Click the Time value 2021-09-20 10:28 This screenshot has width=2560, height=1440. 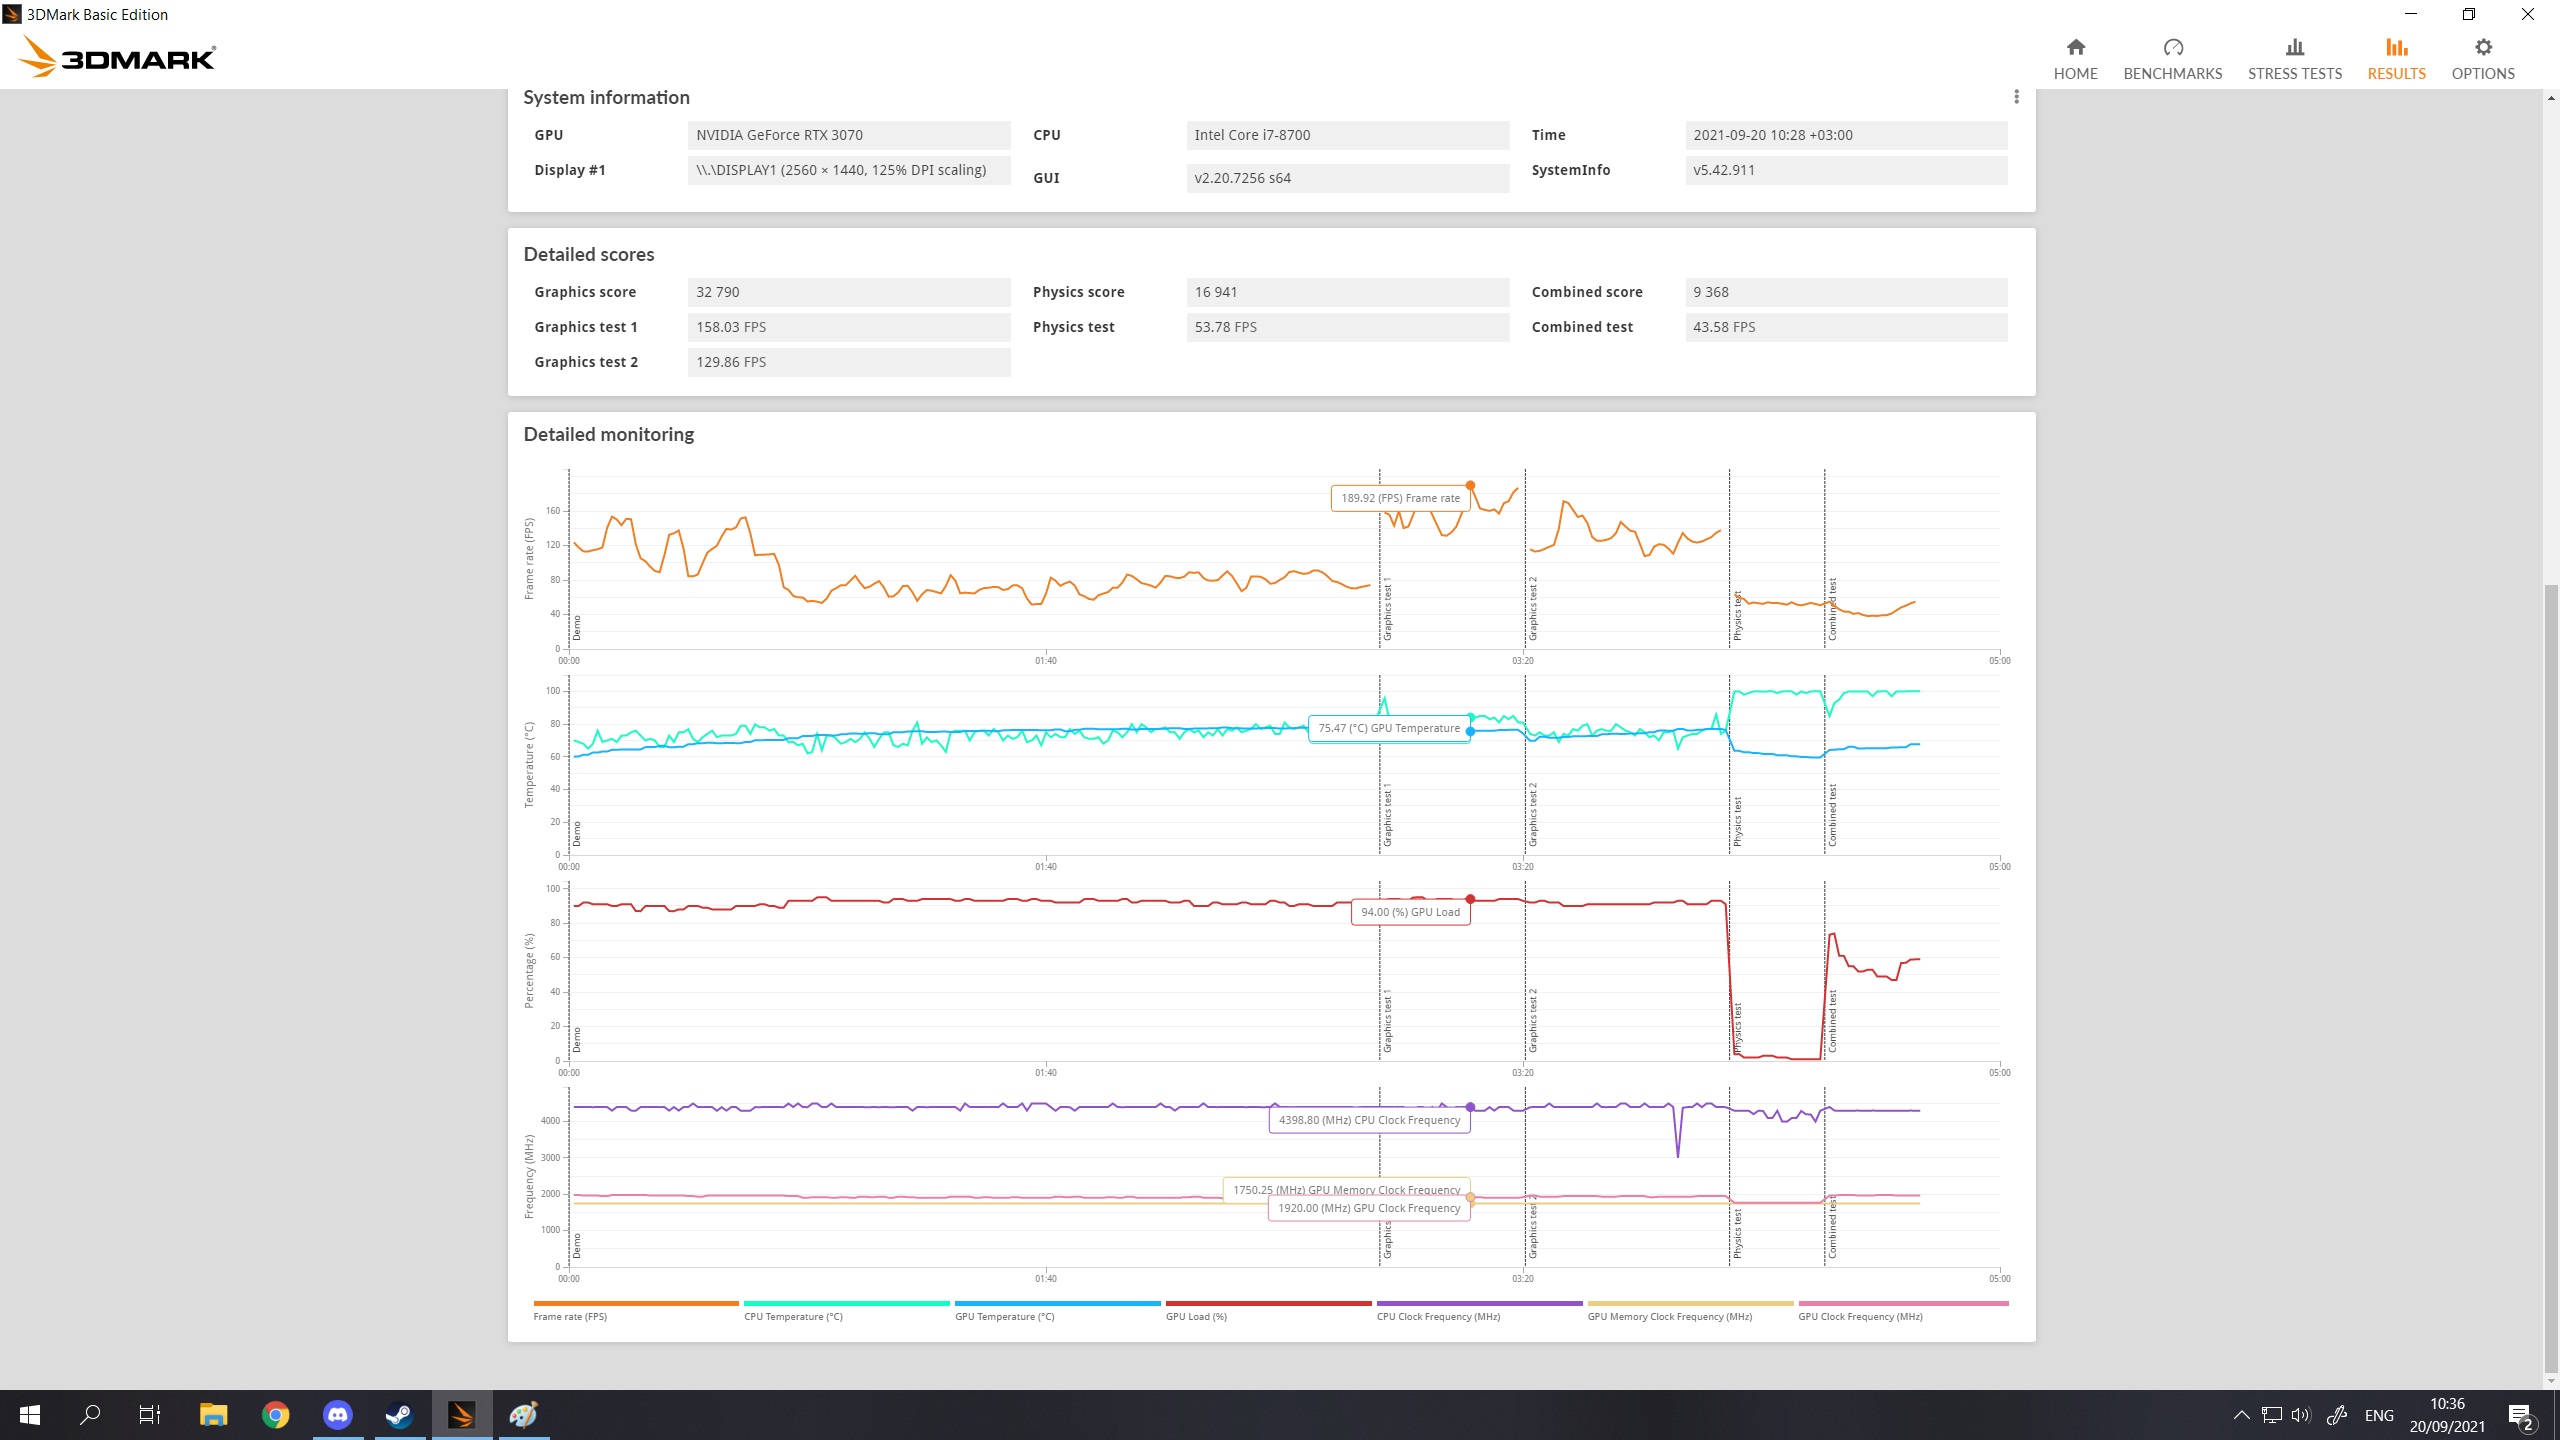[1846, 135]
